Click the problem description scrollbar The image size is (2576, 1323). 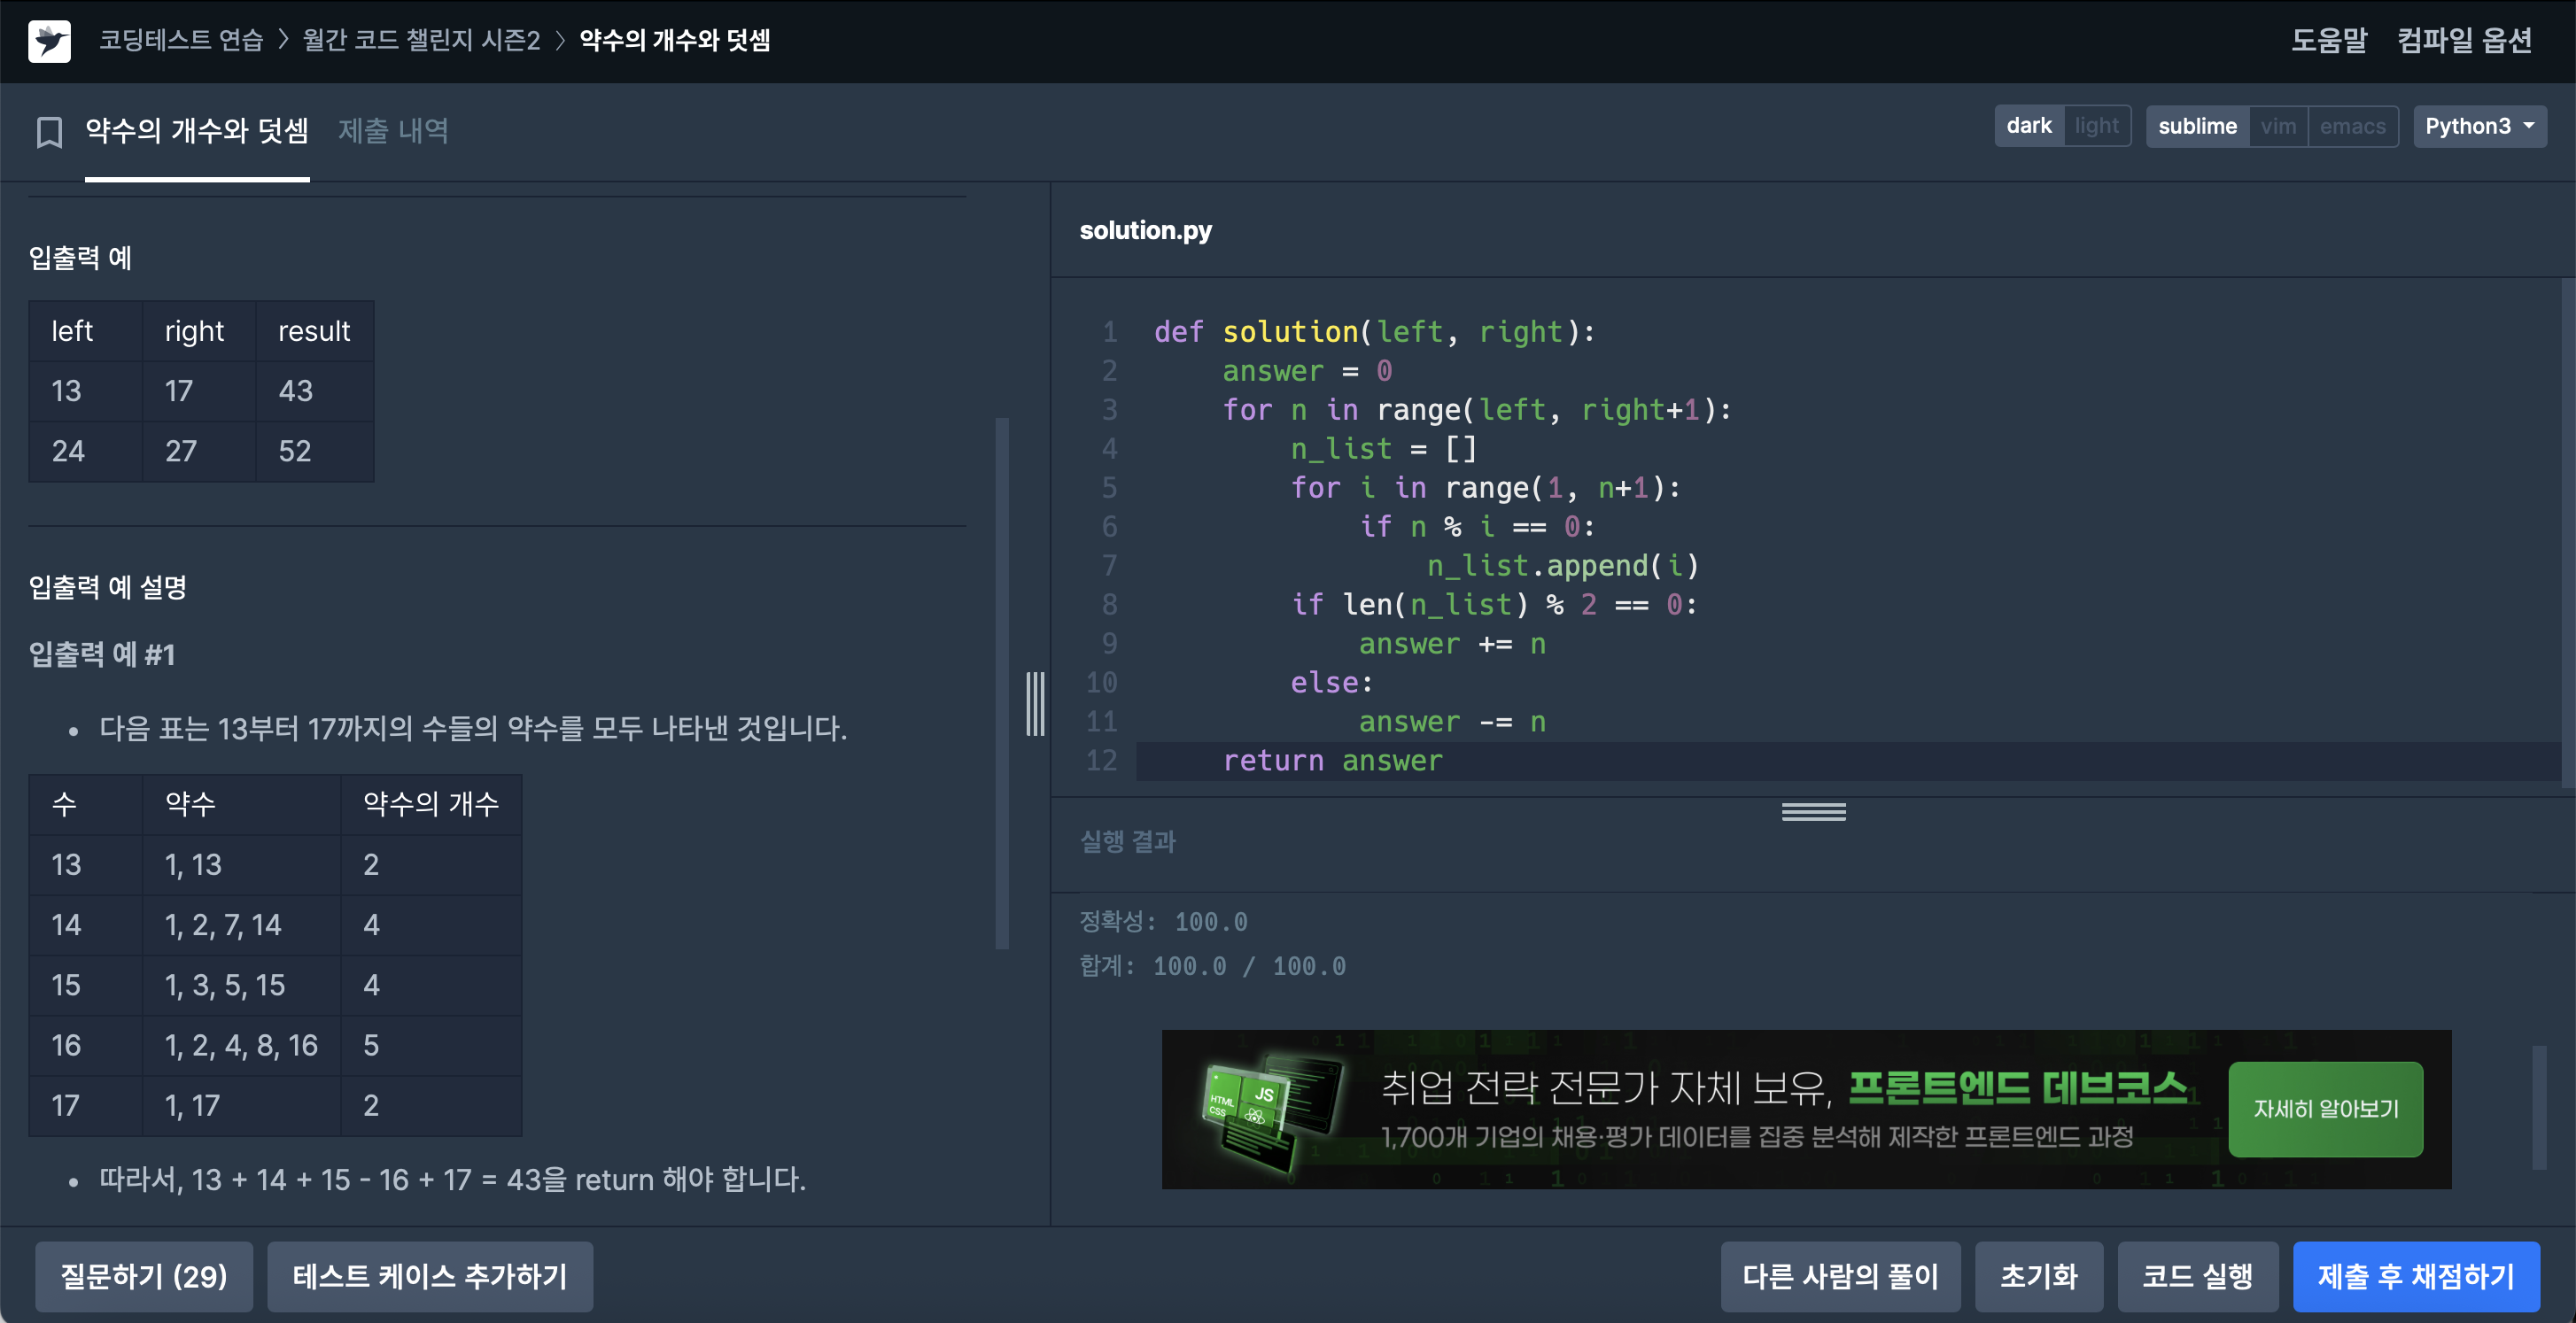(1002, 682)
